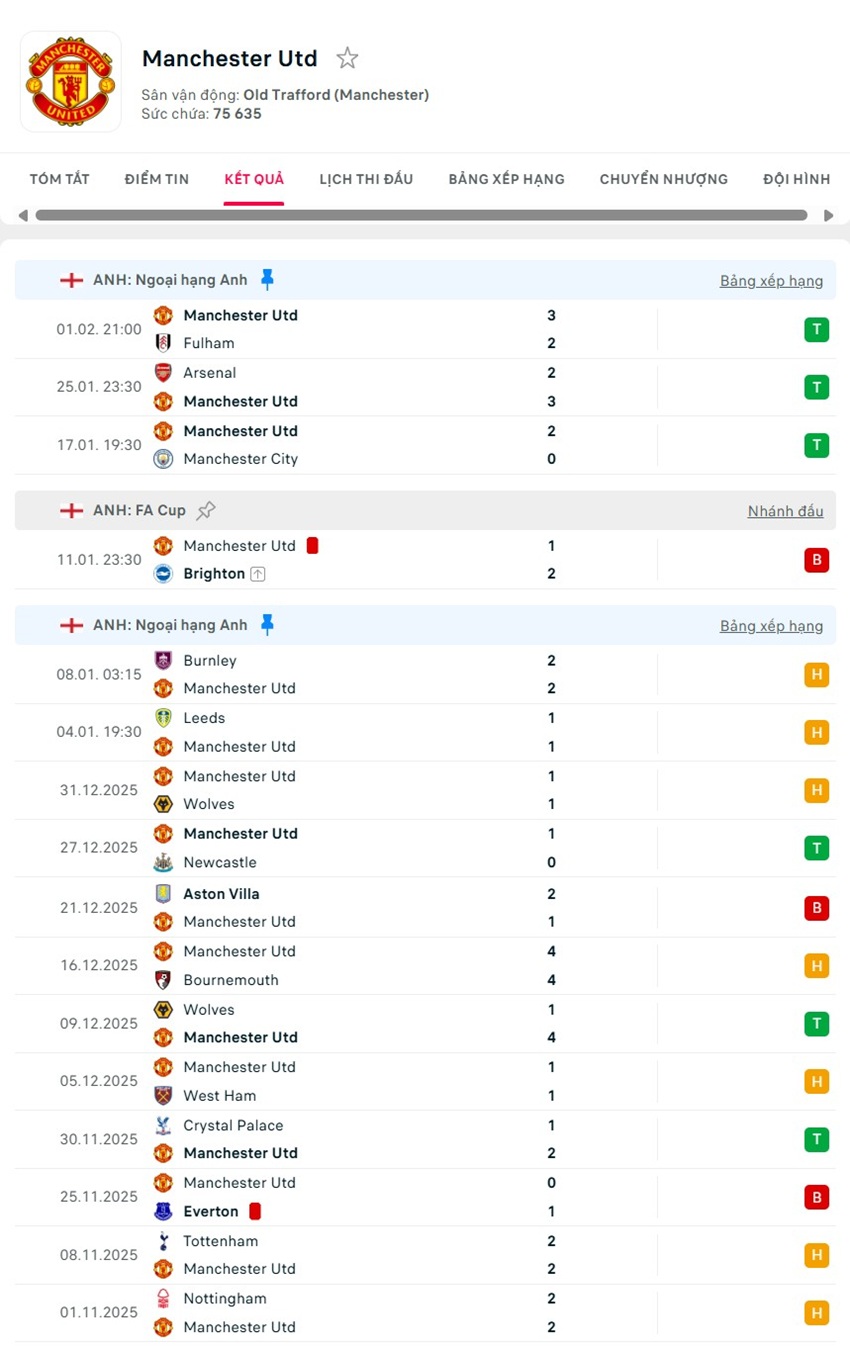Click the right chevron to scroll tabs
This screenshot has width=850, height=1348.
coord(828,214)
